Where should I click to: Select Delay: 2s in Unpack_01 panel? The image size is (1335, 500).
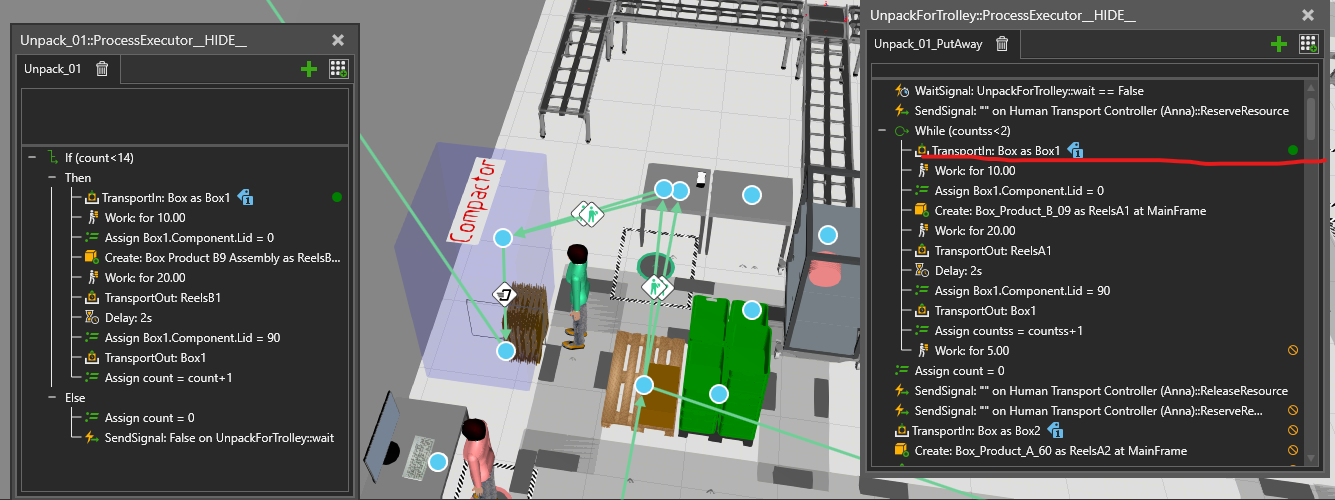[x=129, y=318]
